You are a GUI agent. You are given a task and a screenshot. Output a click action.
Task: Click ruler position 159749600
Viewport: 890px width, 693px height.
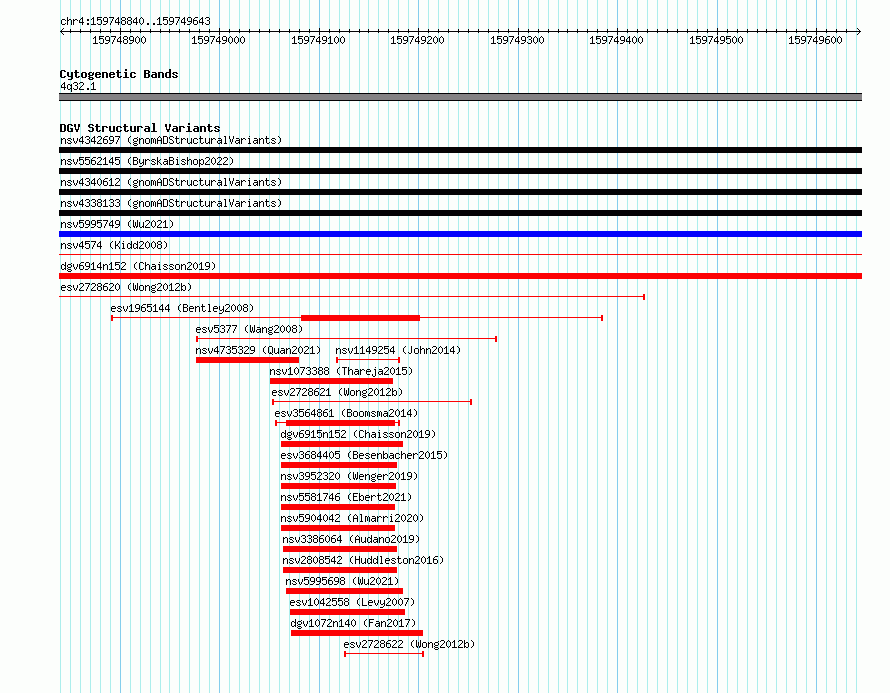click(816, 40)
